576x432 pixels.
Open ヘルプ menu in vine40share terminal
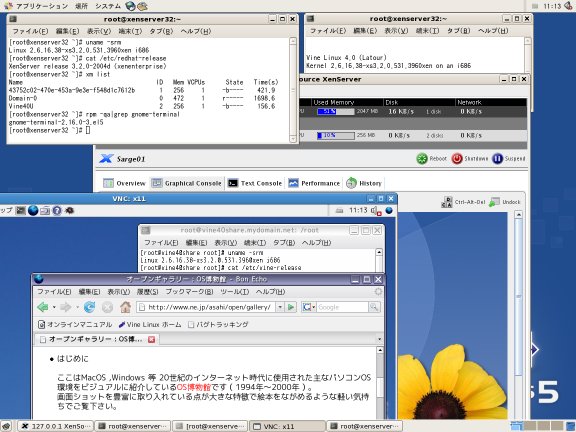coord(316,243)
